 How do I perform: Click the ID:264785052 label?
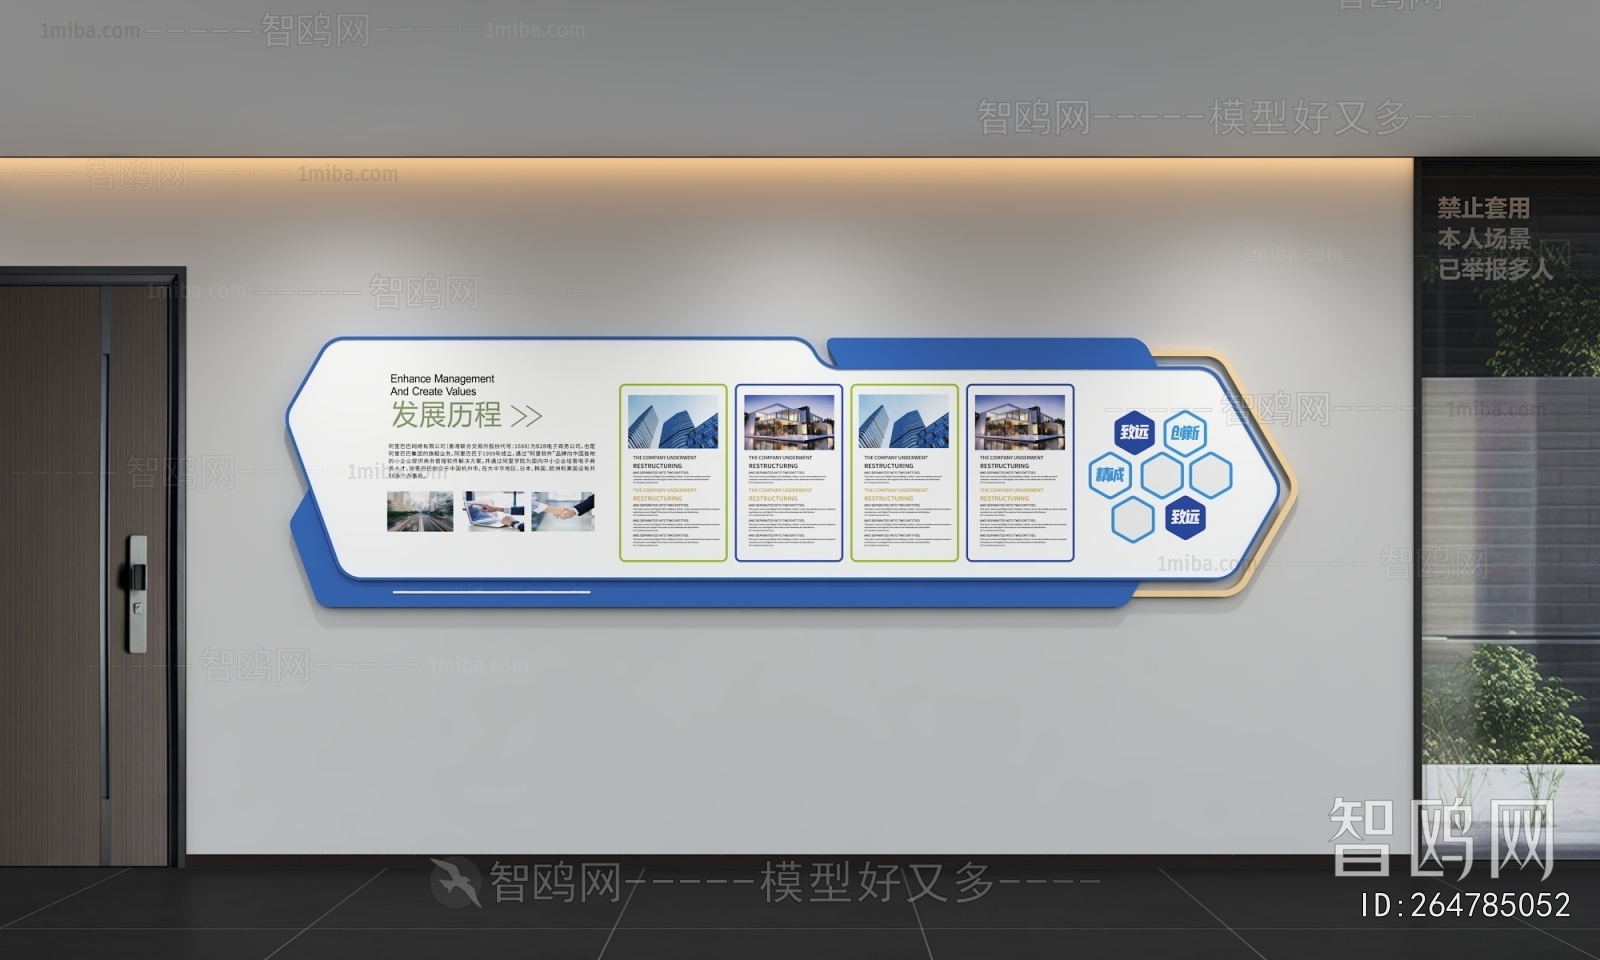coord(1466,905)
